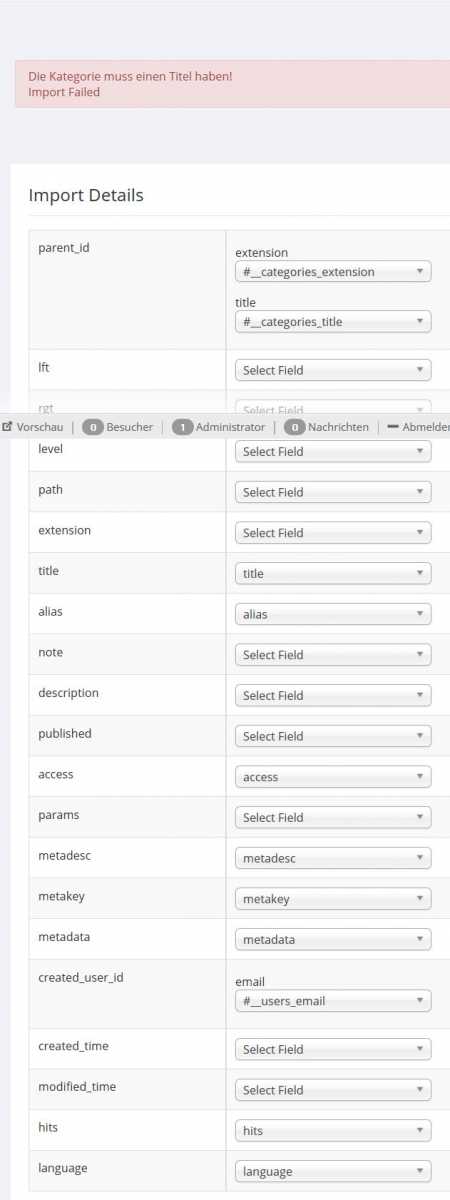Click the Abmelden minus icon

click(393, 427)
